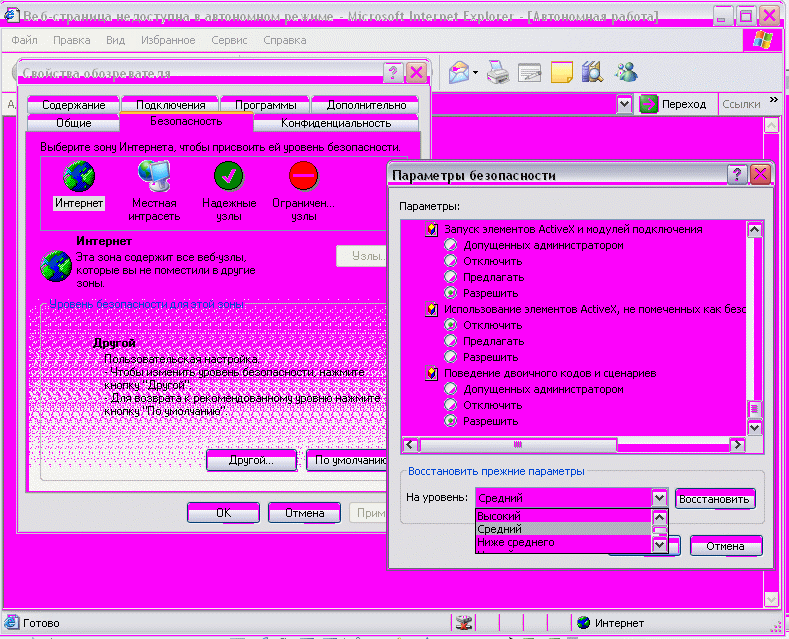Select Допущенных администратором under Поведение двоичного кодов
The height and width of the screenshot is (639, 789).
(450, 389)
